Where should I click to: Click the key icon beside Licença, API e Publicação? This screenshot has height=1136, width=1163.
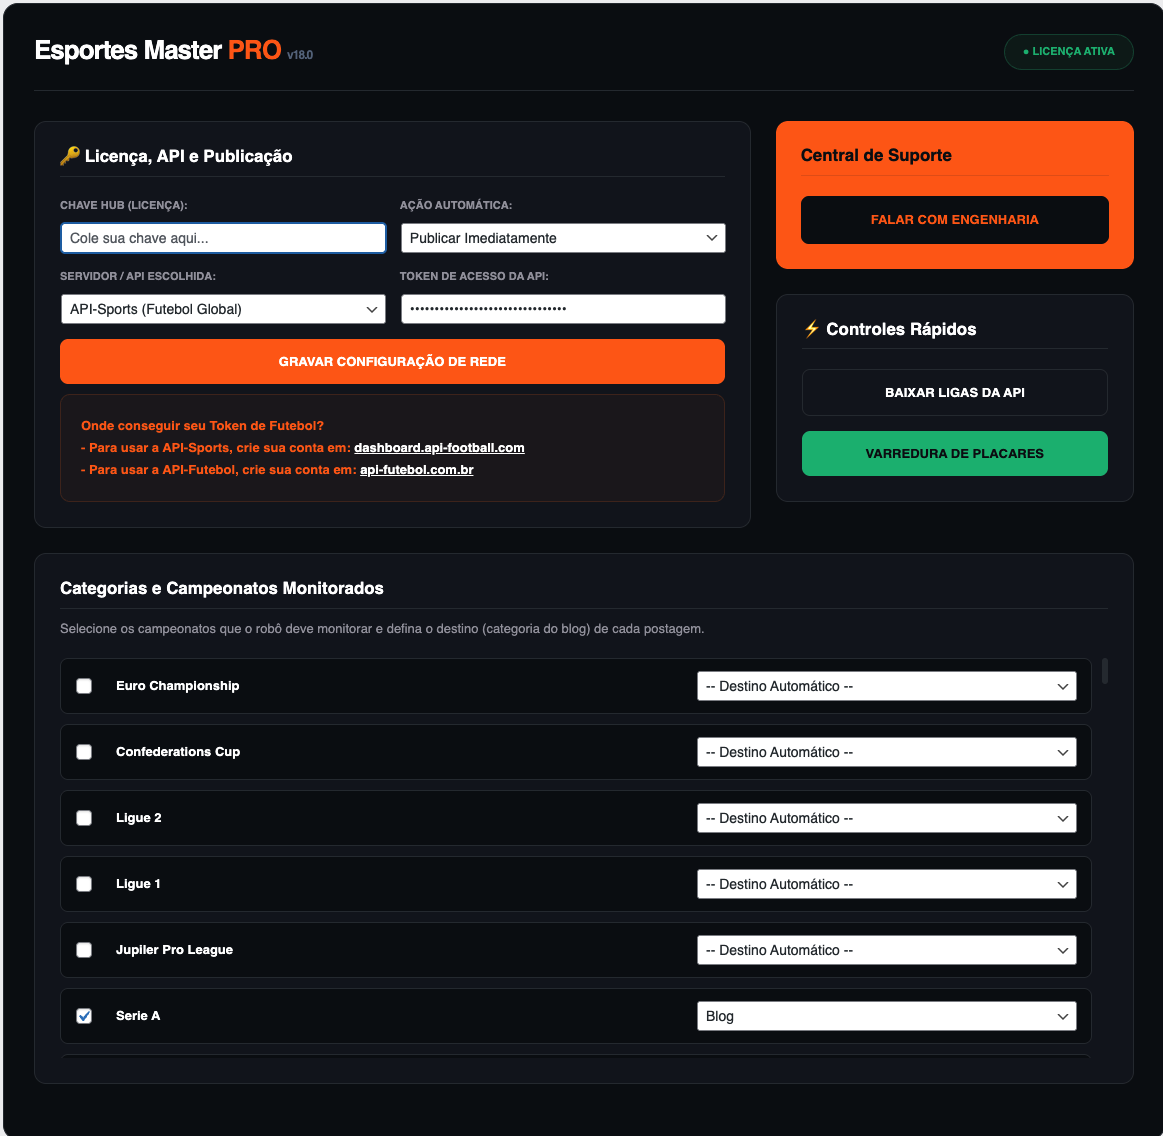tap(68, 155)
